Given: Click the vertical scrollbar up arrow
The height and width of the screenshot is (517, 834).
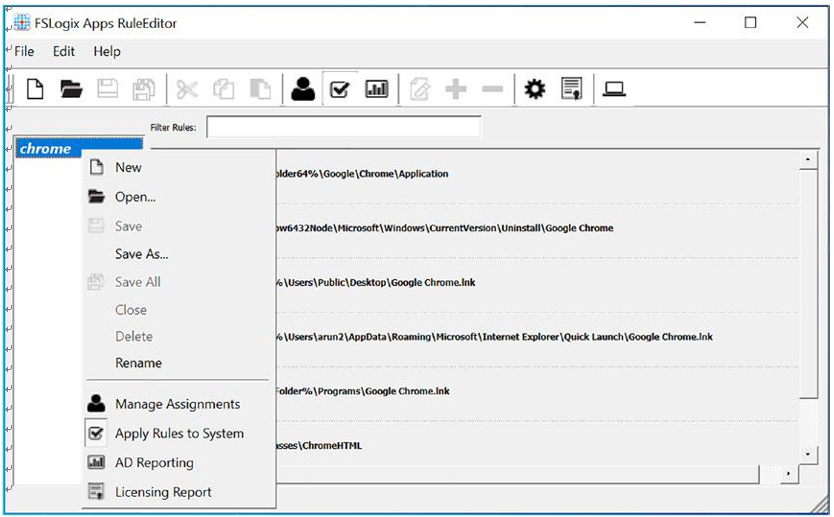Looking at the screenshot, I should pos(808,160).
